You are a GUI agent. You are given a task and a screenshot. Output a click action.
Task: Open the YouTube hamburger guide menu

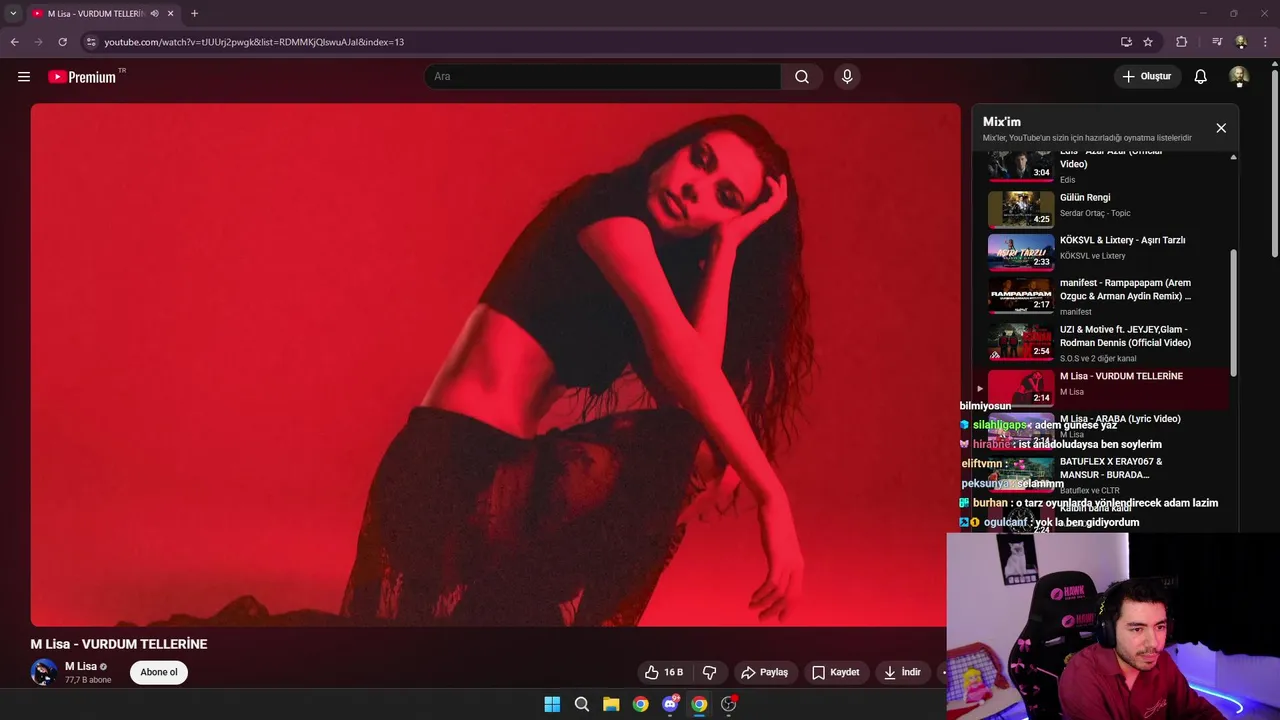coord(24,77)
